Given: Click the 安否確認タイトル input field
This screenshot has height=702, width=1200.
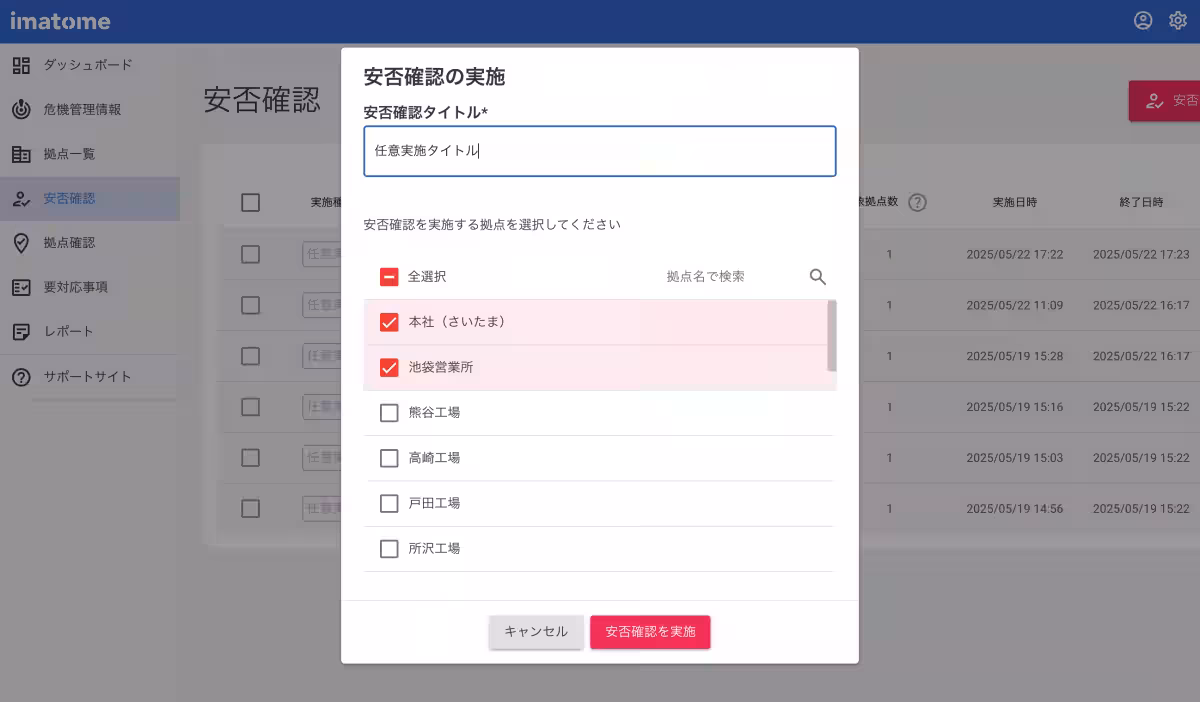Looking at the screenshot, I should click(x=600, y=150).
